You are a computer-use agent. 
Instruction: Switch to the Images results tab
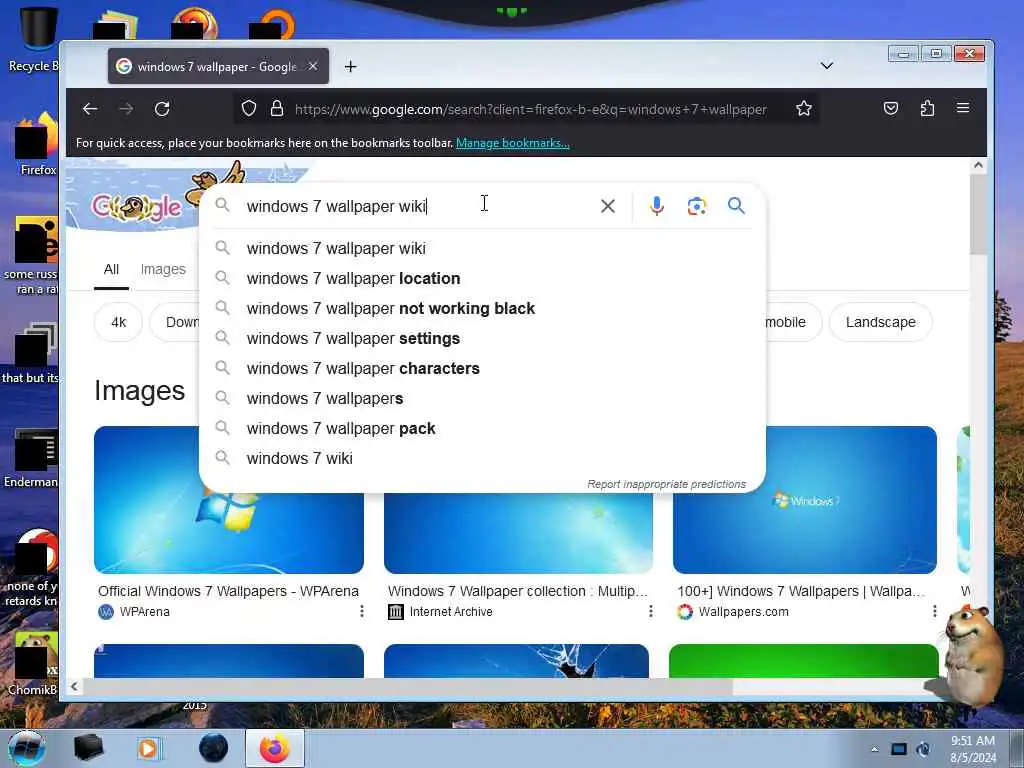[x=163, y=269]
